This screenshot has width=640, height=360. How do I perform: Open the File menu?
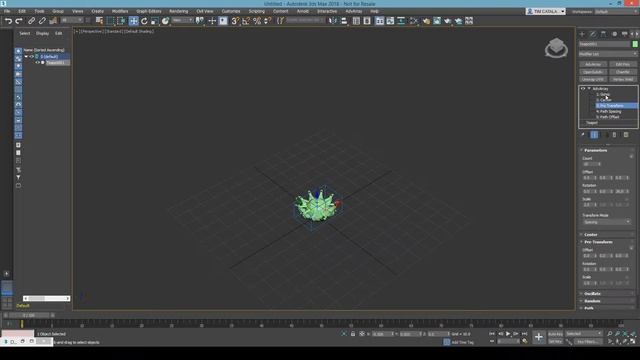[x=7, y=11]
